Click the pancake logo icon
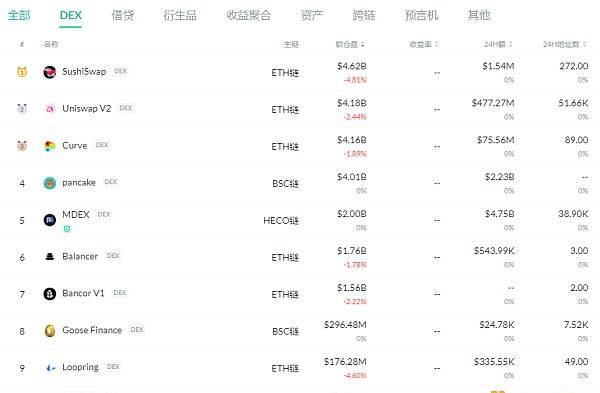The width and height of the screenshot is (600, 393). point(50,183)
